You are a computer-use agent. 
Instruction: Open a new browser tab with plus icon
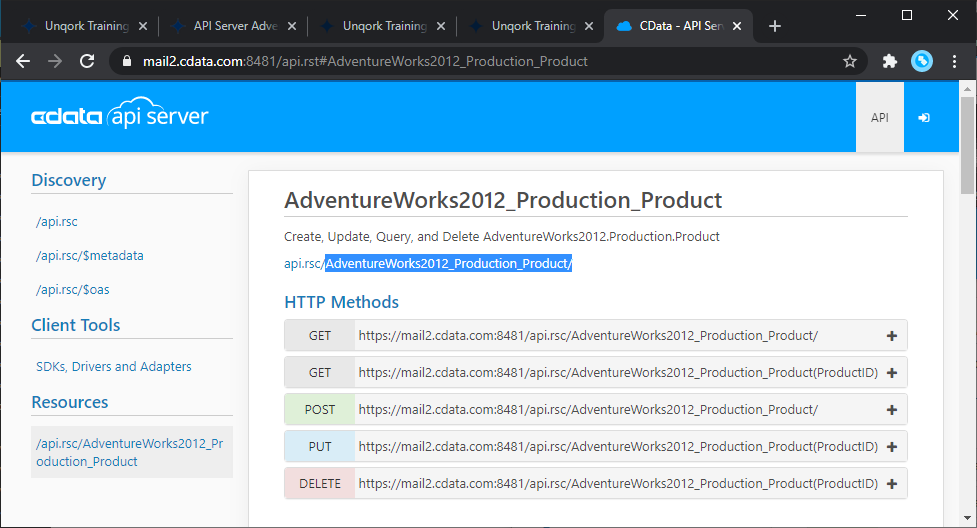pyautogui.click(x=775, y=26)
